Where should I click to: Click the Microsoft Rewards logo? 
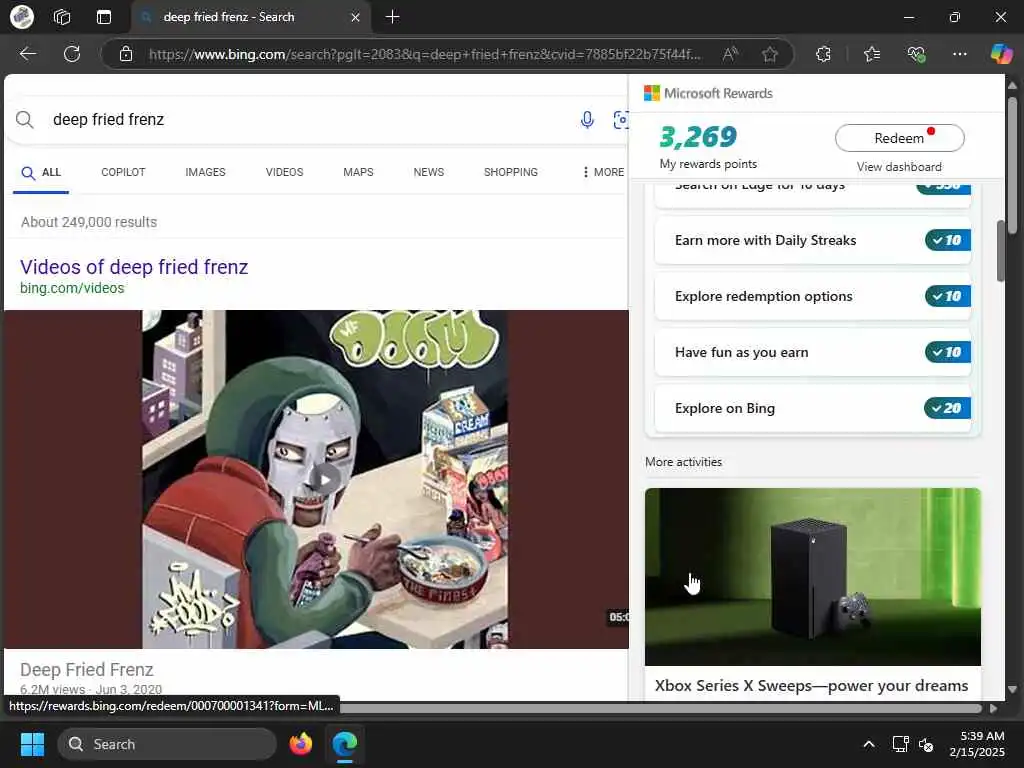708,93
